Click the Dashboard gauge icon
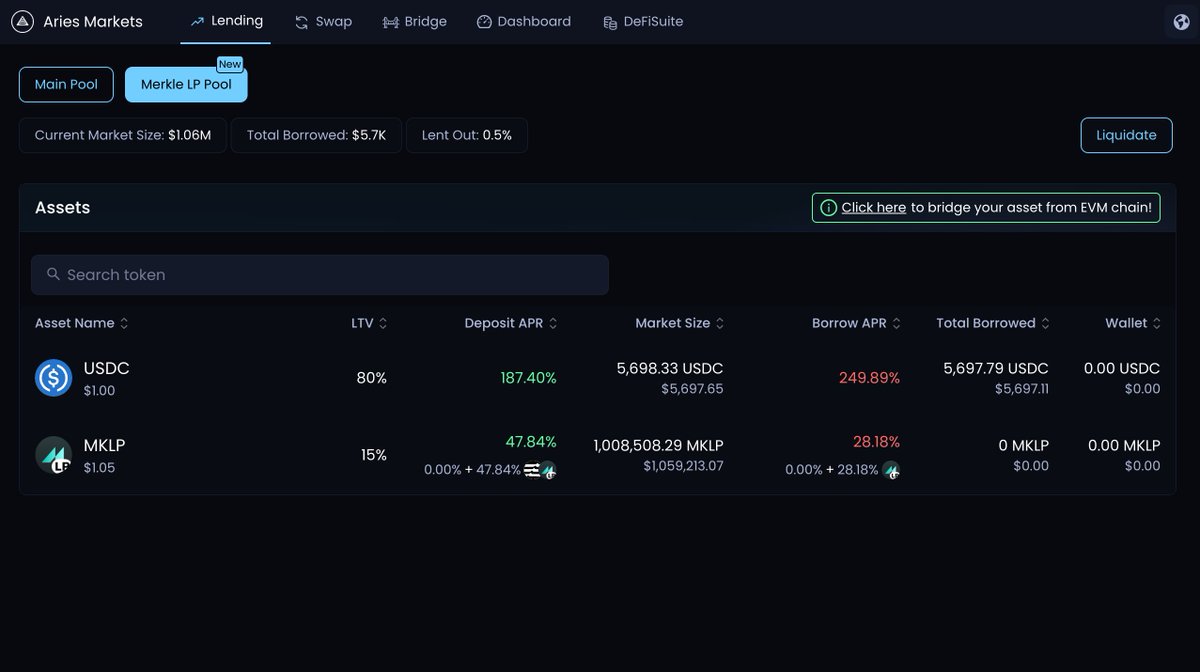1200x672 pixels. point(484,22)
